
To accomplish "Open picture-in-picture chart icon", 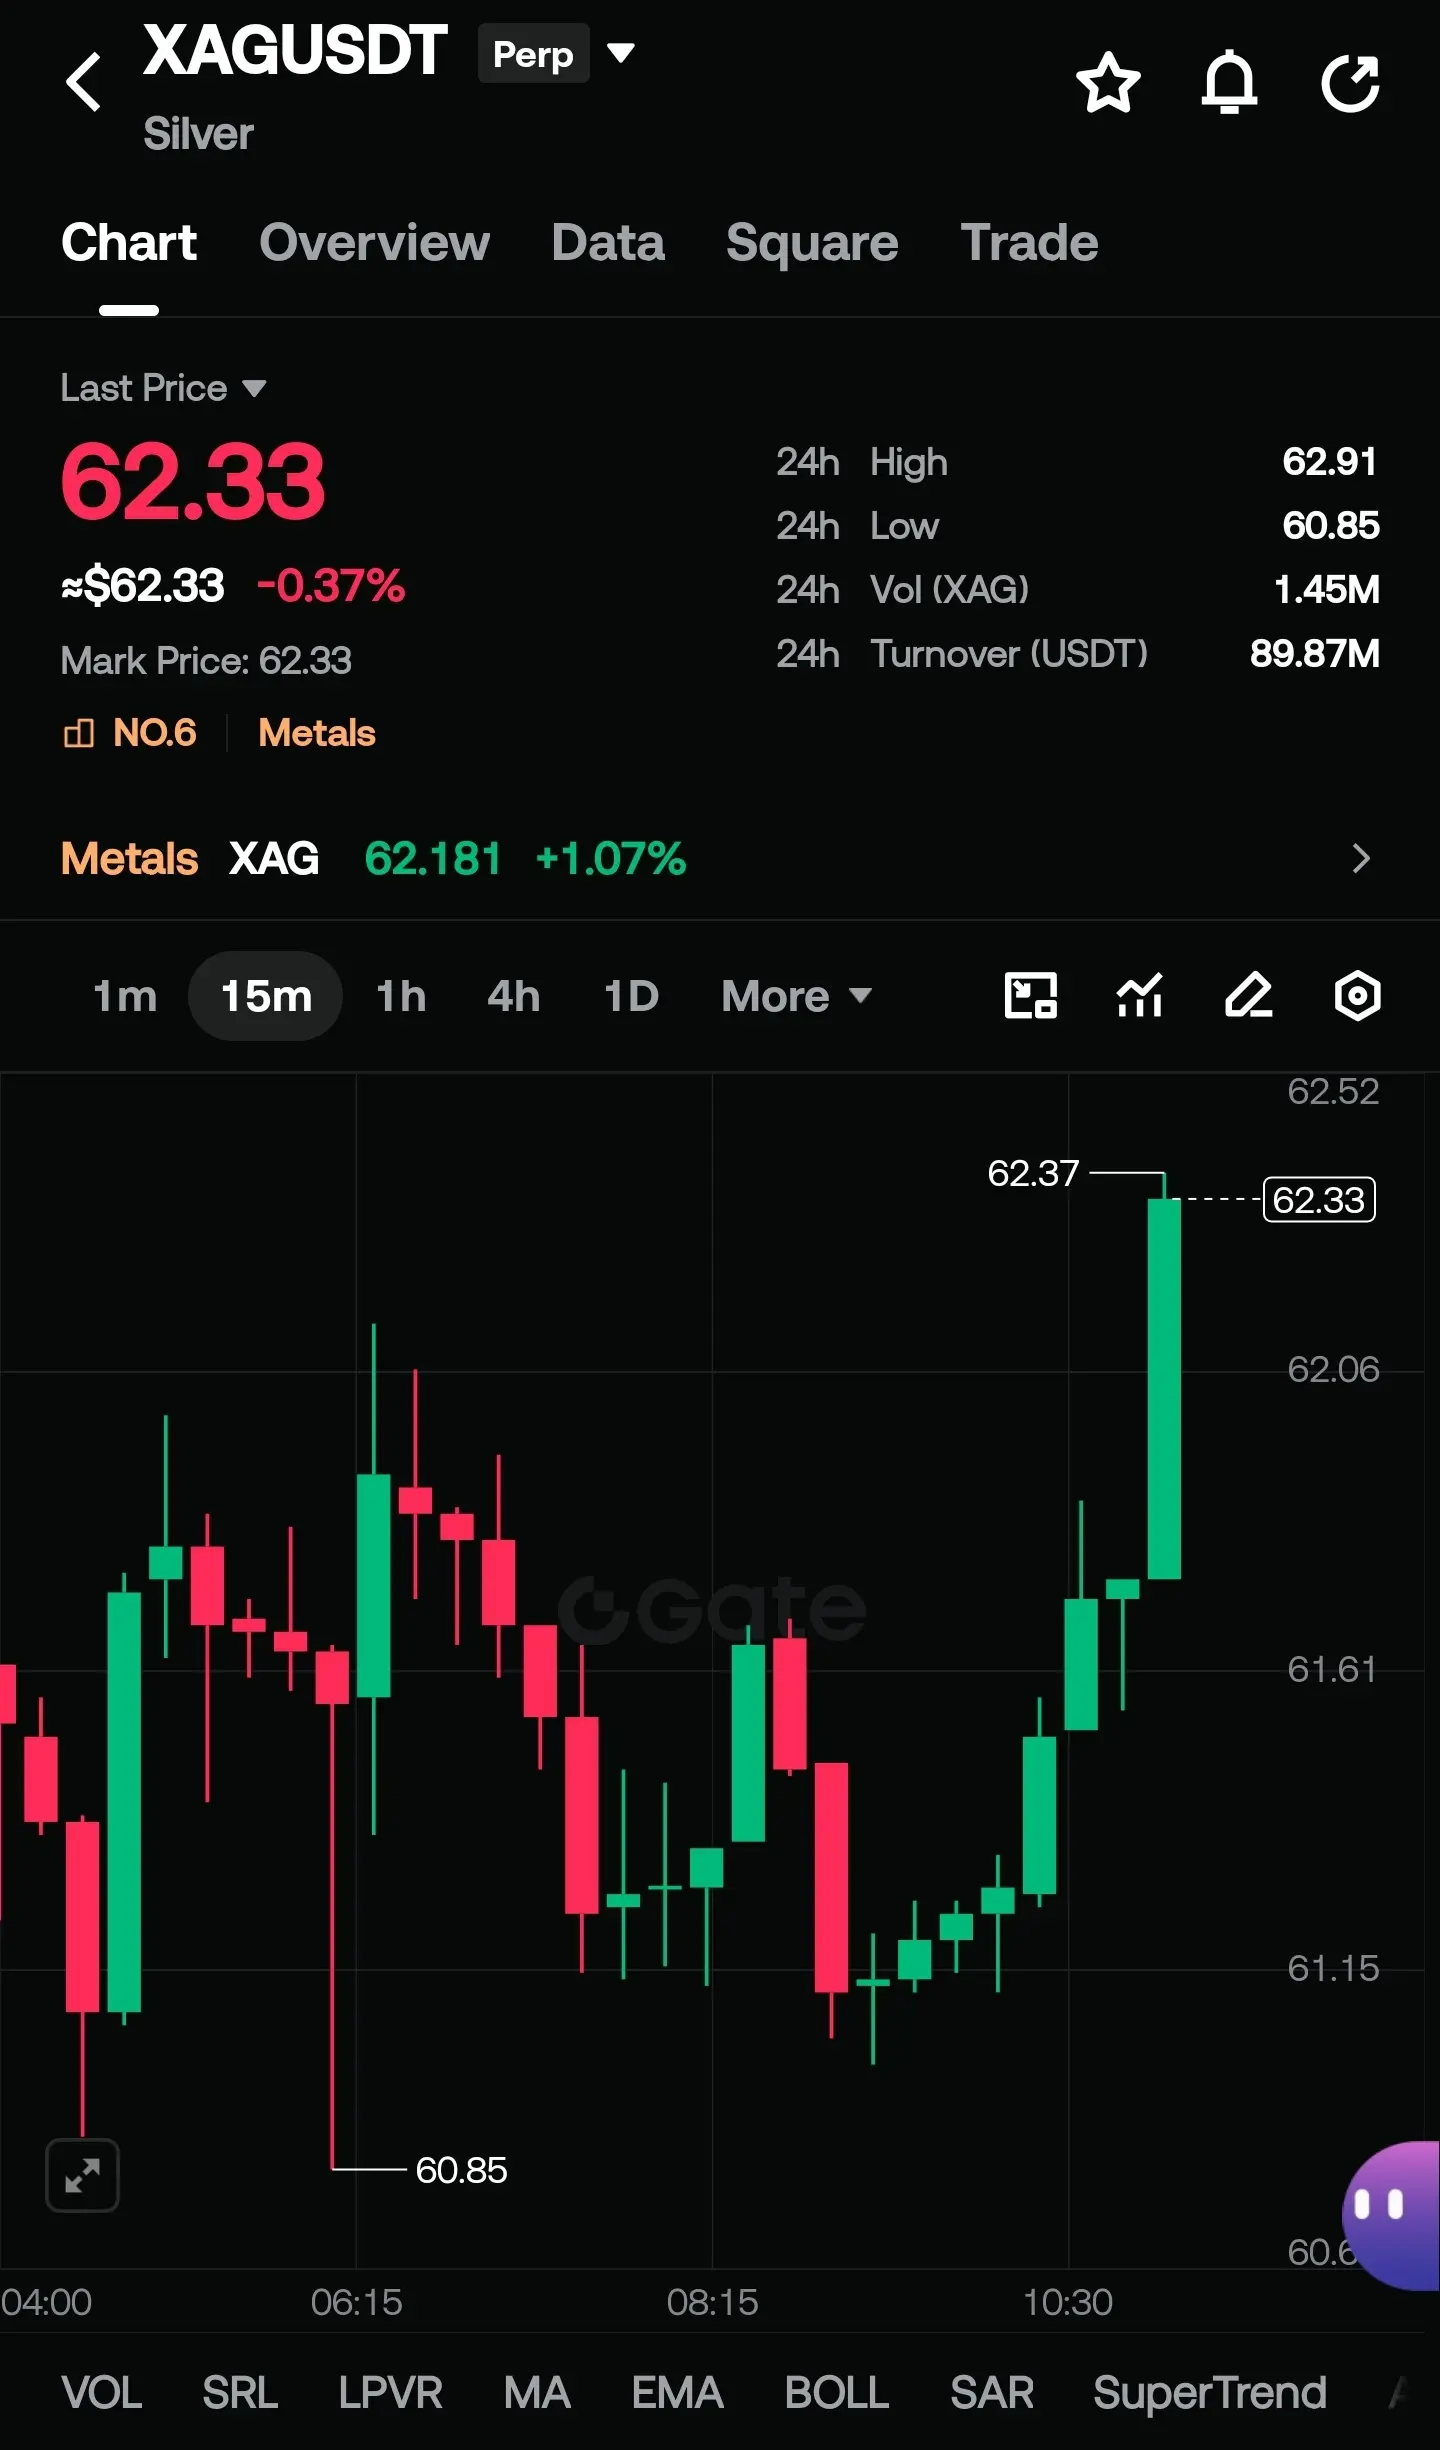I will click(1030, 996).
